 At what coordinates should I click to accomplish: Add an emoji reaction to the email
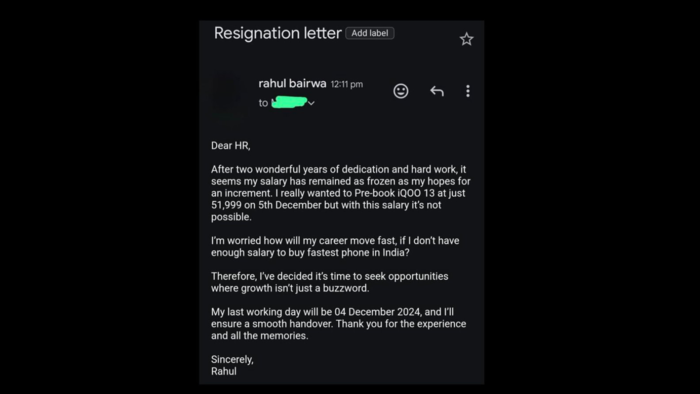coord(400,91)
